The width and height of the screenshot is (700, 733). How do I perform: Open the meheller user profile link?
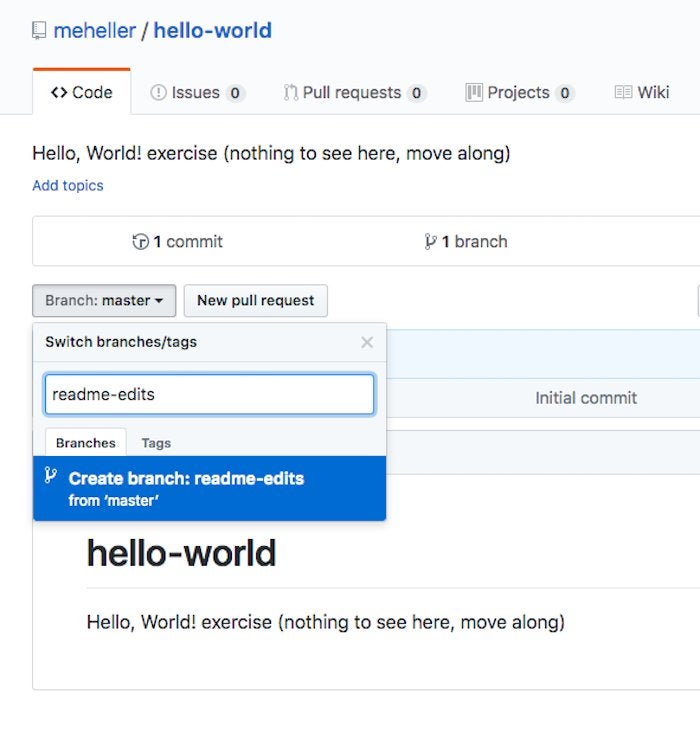click(x=94, y=31)
